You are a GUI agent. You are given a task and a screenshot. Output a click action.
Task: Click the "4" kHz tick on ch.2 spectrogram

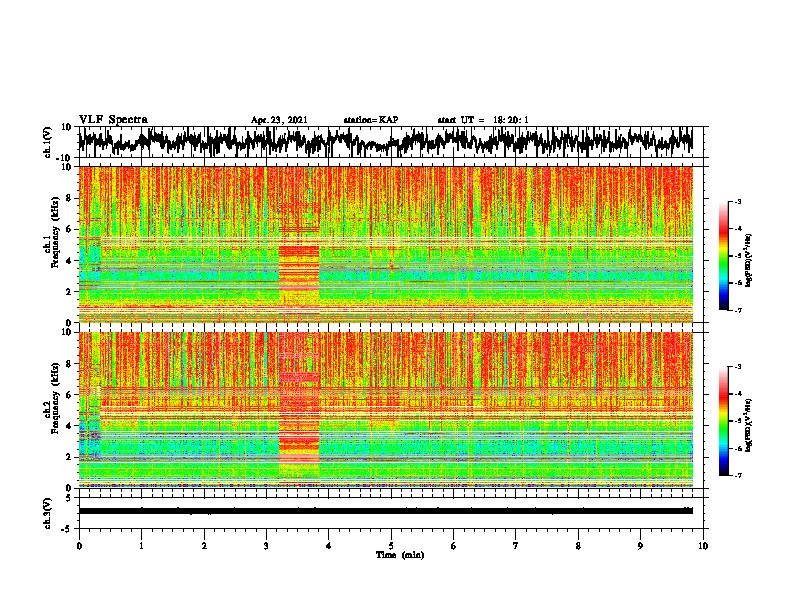(x=70, y=426)
